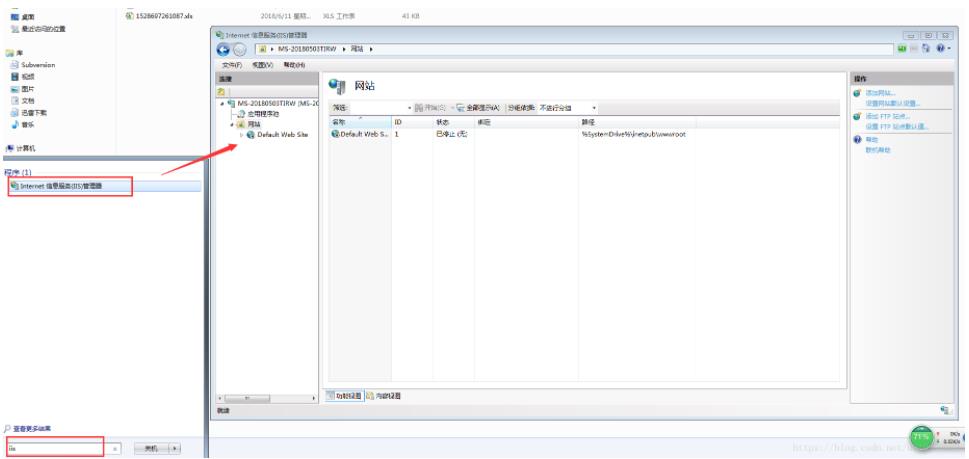Viewport: 969px width, 459px height.
Task: Click 联机帮助 link in actions pane
Action: 878,150
